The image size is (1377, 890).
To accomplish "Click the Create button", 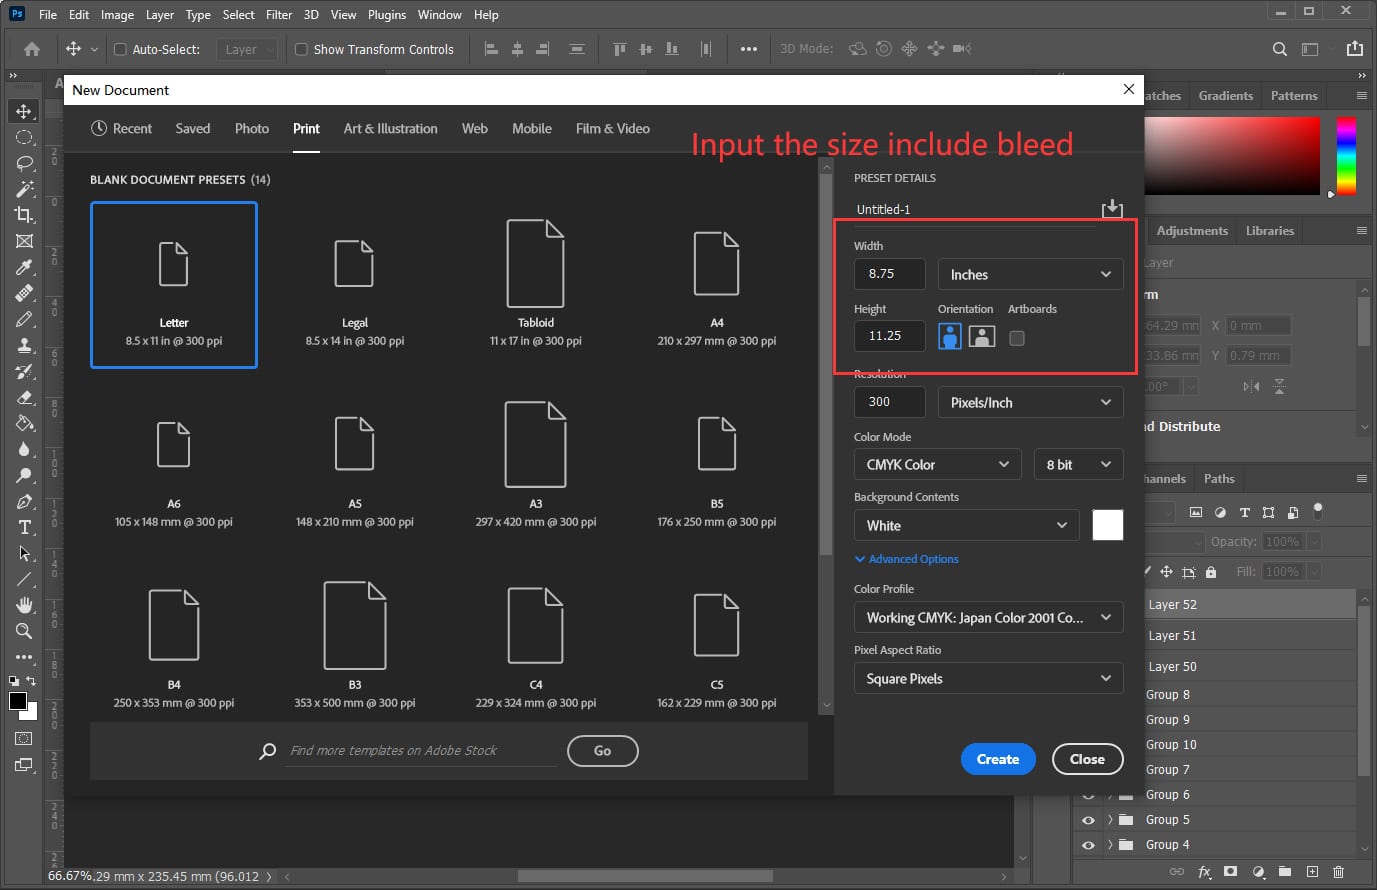I will tap(998, 759).
